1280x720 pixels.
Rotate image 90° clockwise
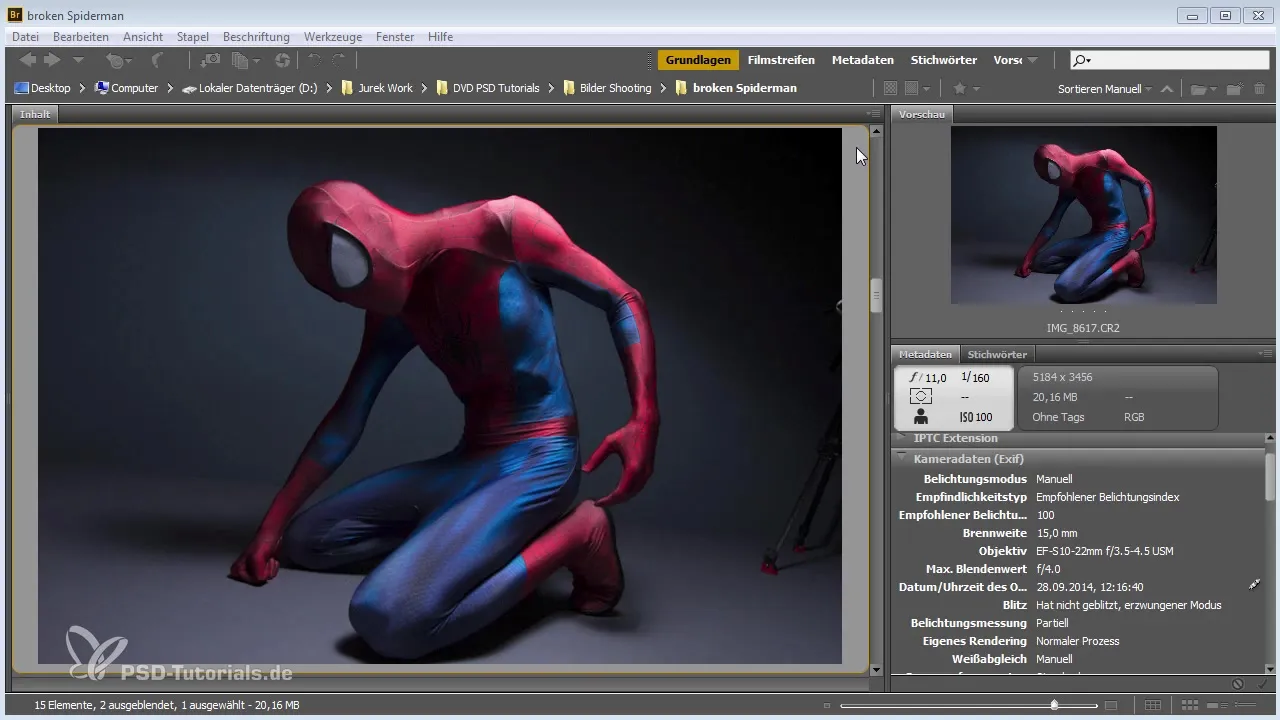(339, 61)
